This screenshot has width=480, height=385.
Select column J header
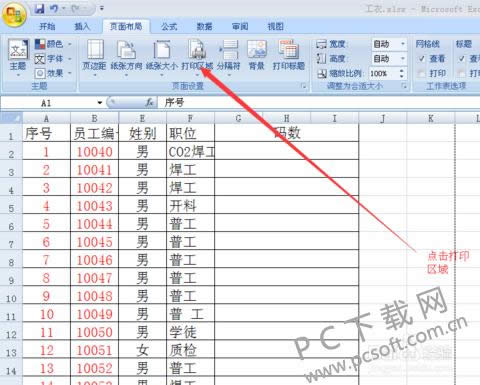[x=383, y=118]
